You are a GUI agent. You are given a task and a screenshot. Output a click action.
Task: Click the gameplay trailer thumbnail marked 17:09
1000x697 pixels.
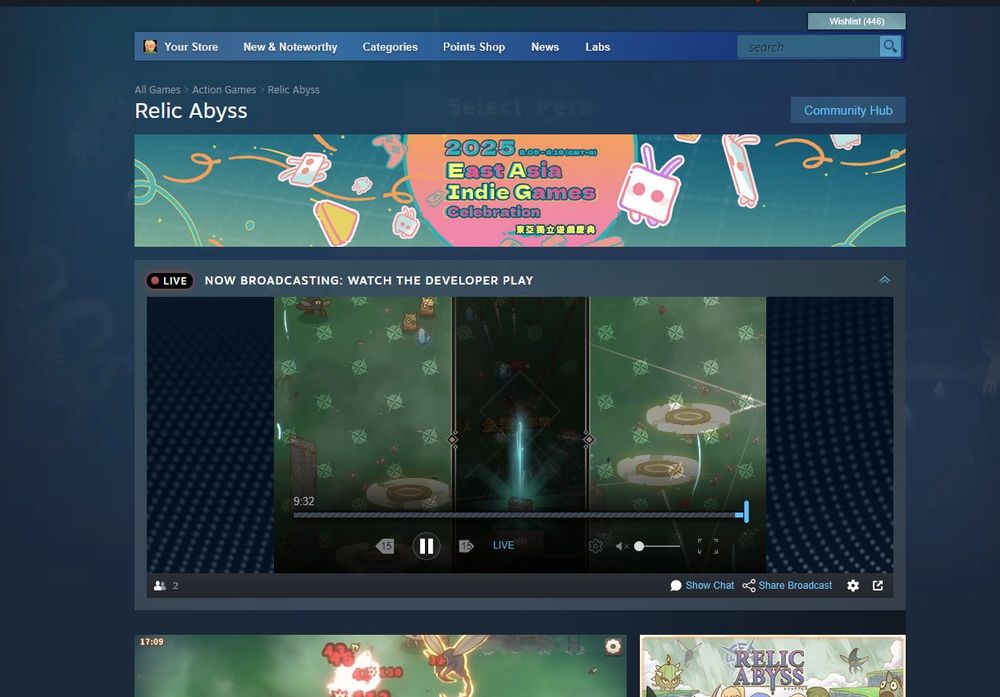point(380,666)
